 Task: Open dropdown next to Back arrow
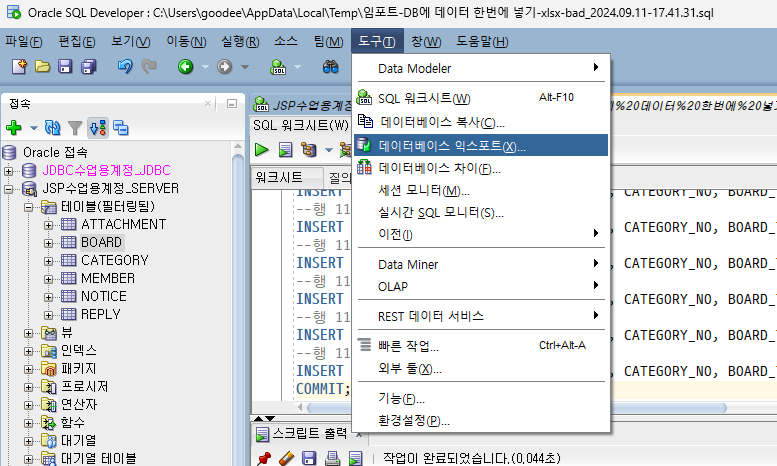(x=205, y=67)
